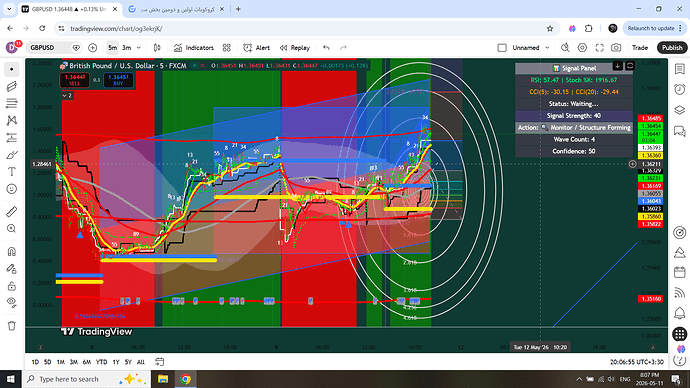Select the 5m timeframe

click(113, 48)
